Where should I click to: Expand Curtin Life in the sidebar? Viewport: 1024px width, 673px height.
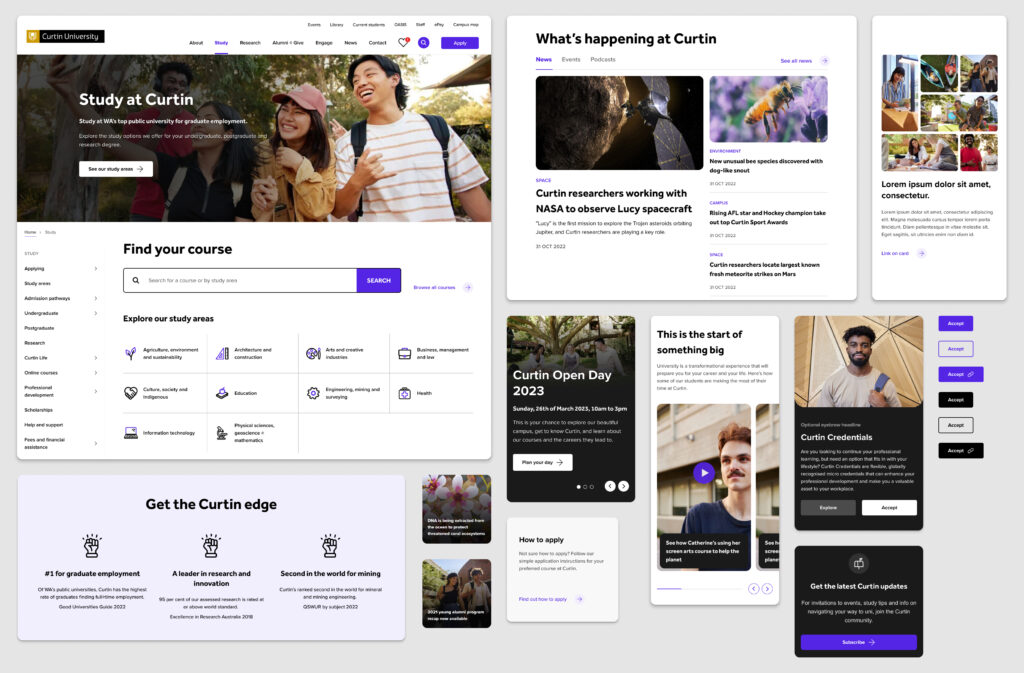point(96,358)
